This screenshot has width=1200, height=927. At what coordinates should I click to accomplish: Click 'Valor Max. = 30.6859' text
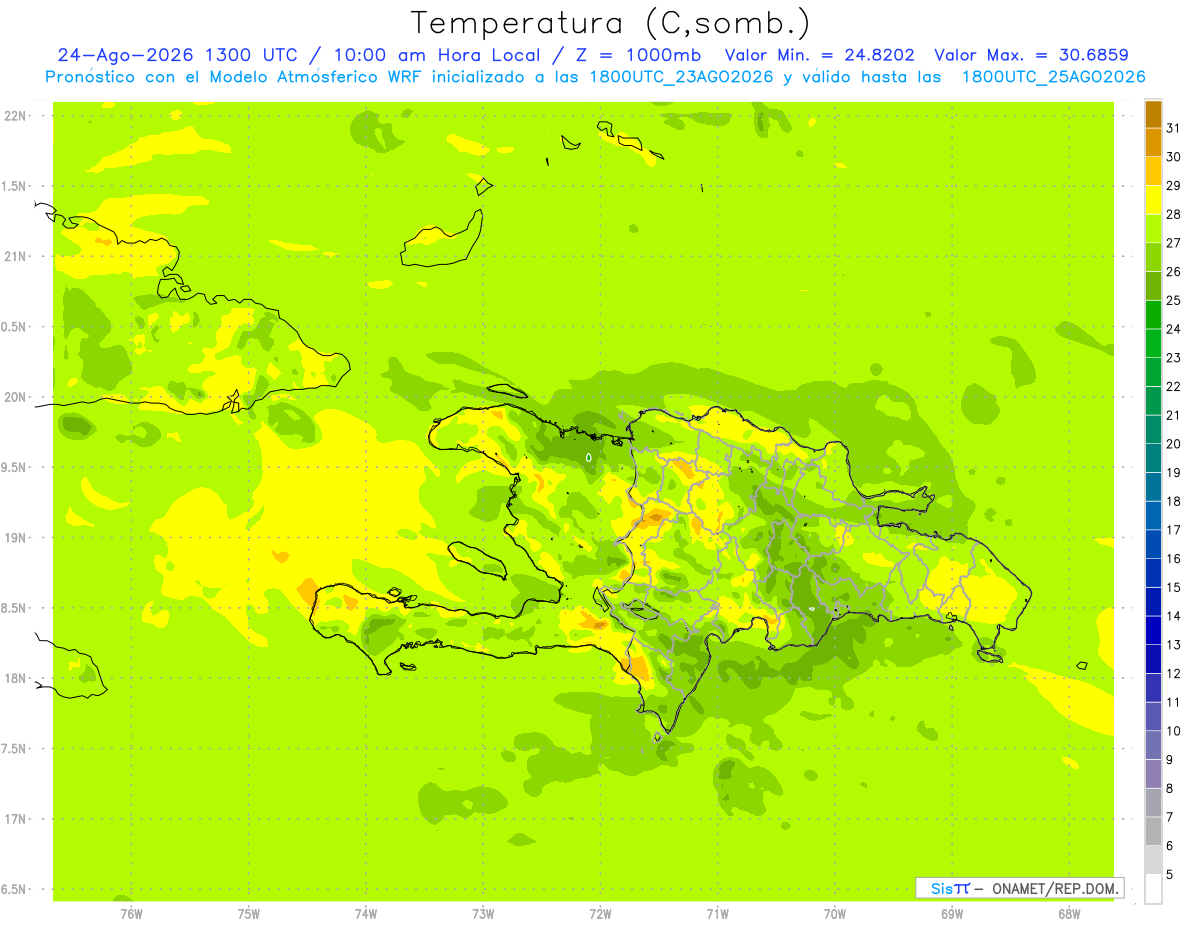click(x=1031, y=55)
